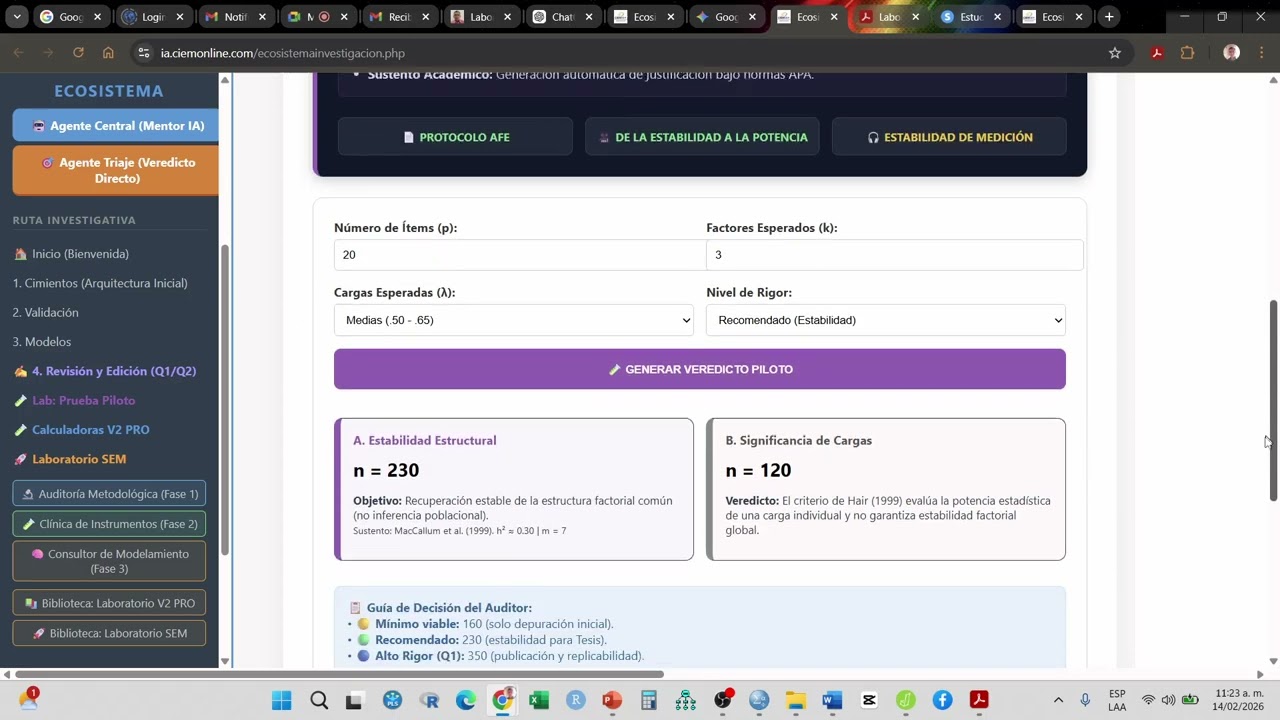View site information icon in address bar
Image resolution: width=1280 pixels, height=720 pixels.
144,53
